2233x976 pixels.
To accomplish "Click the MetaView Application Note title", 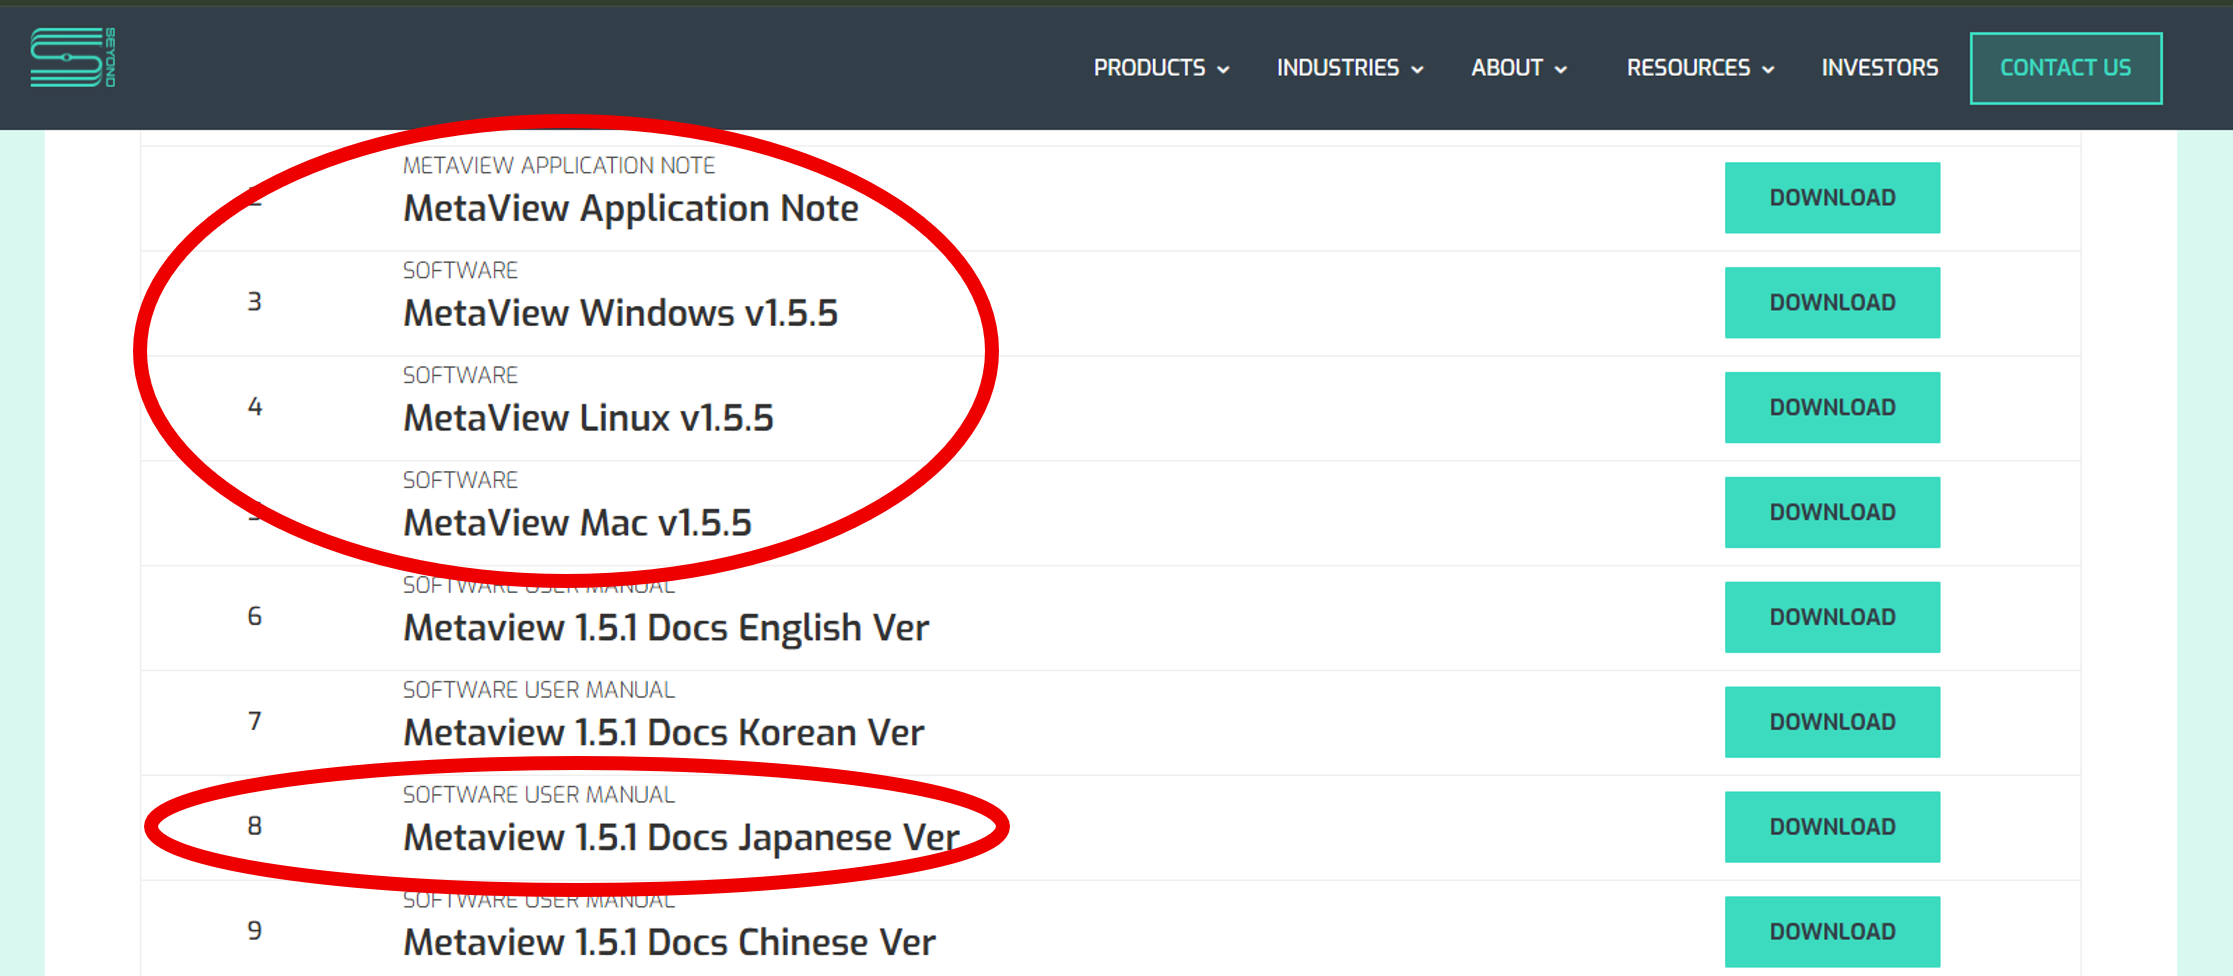I will coord(630,209).
